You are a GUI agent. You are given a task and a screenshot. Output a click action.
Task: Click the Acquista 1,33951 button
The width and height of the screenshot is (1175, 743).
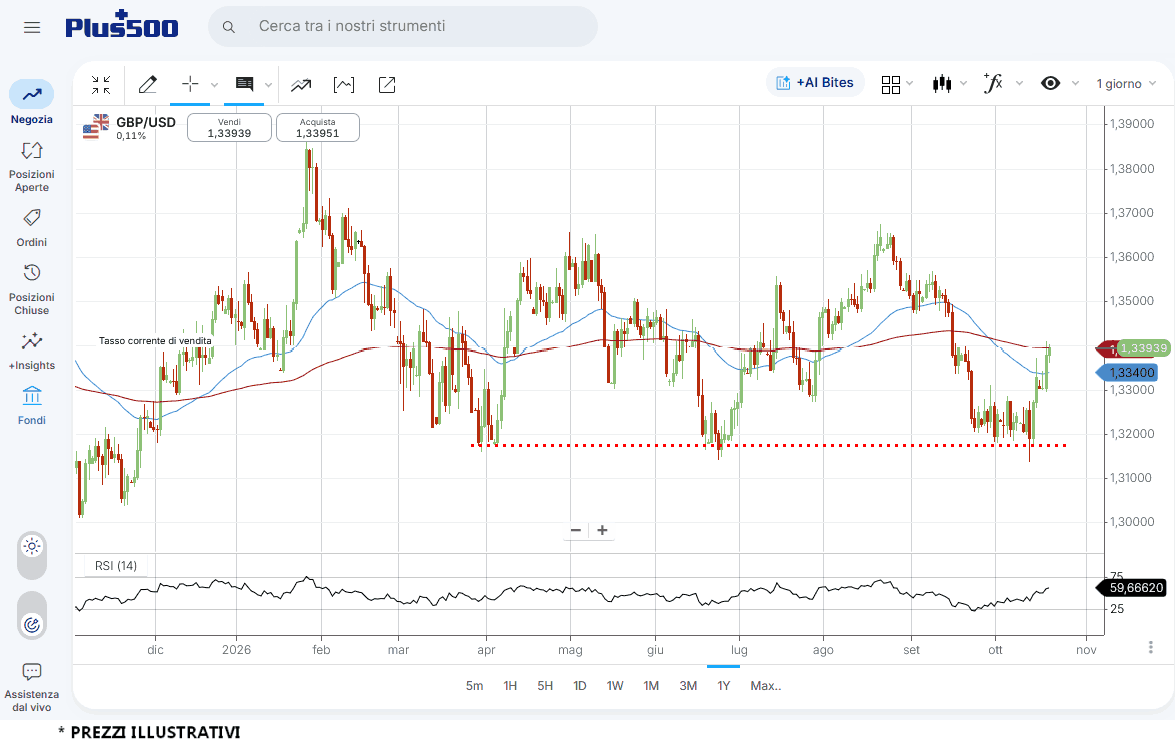318,127
